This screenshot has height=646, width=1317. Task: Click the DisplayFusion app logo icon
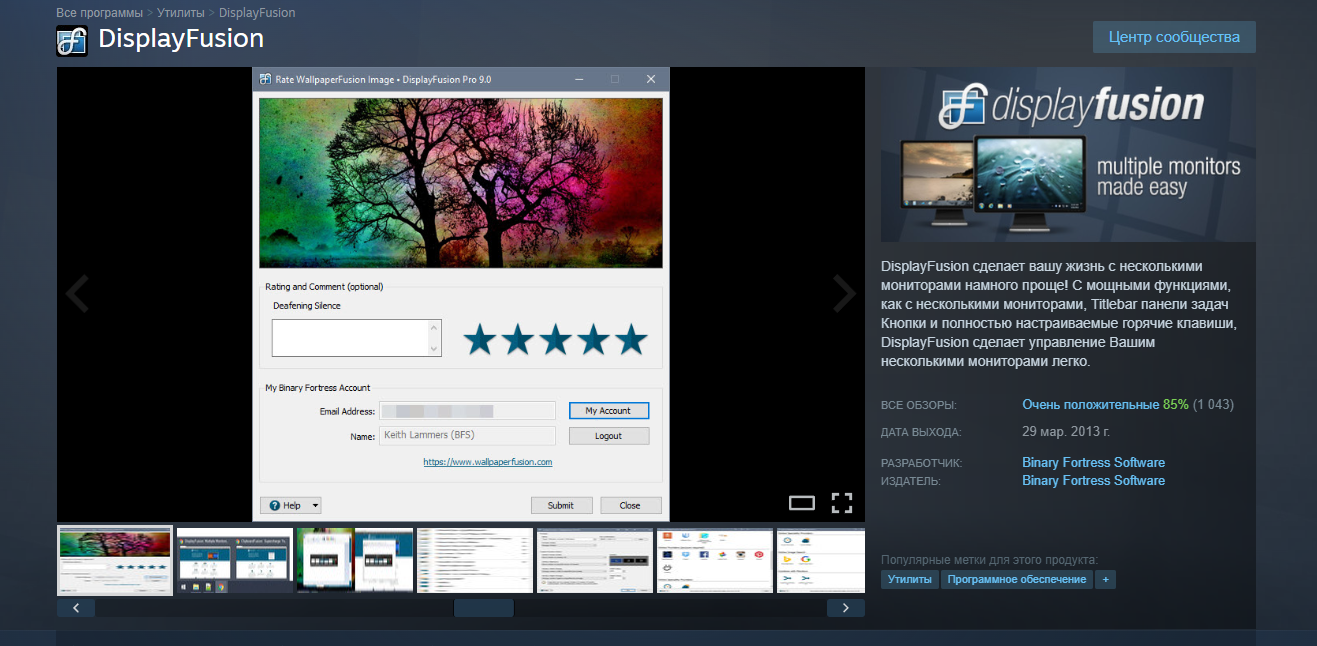click(73, 40)
